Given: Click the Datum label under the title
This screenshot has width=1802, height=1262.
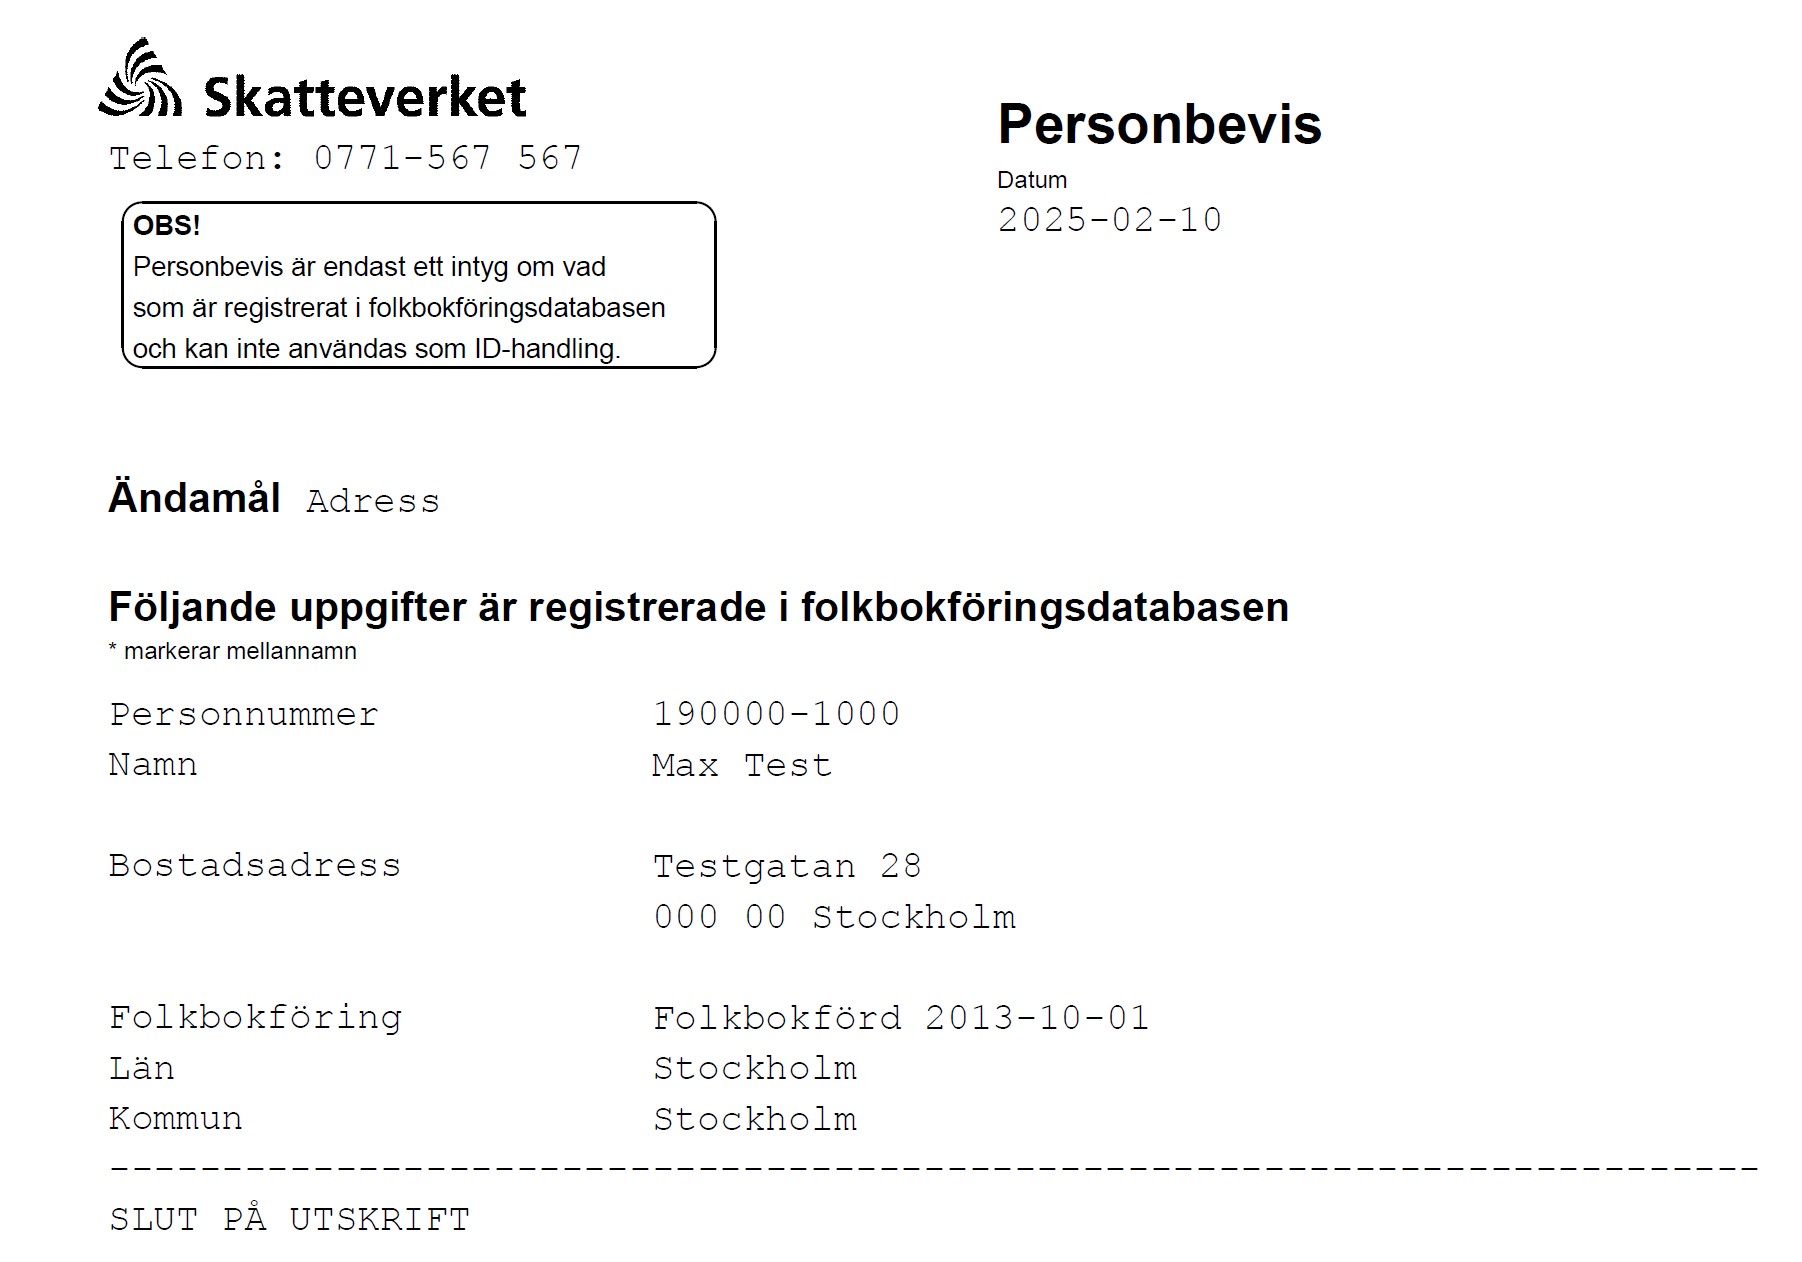Looking at the screenshot, I should (1031, 180).
